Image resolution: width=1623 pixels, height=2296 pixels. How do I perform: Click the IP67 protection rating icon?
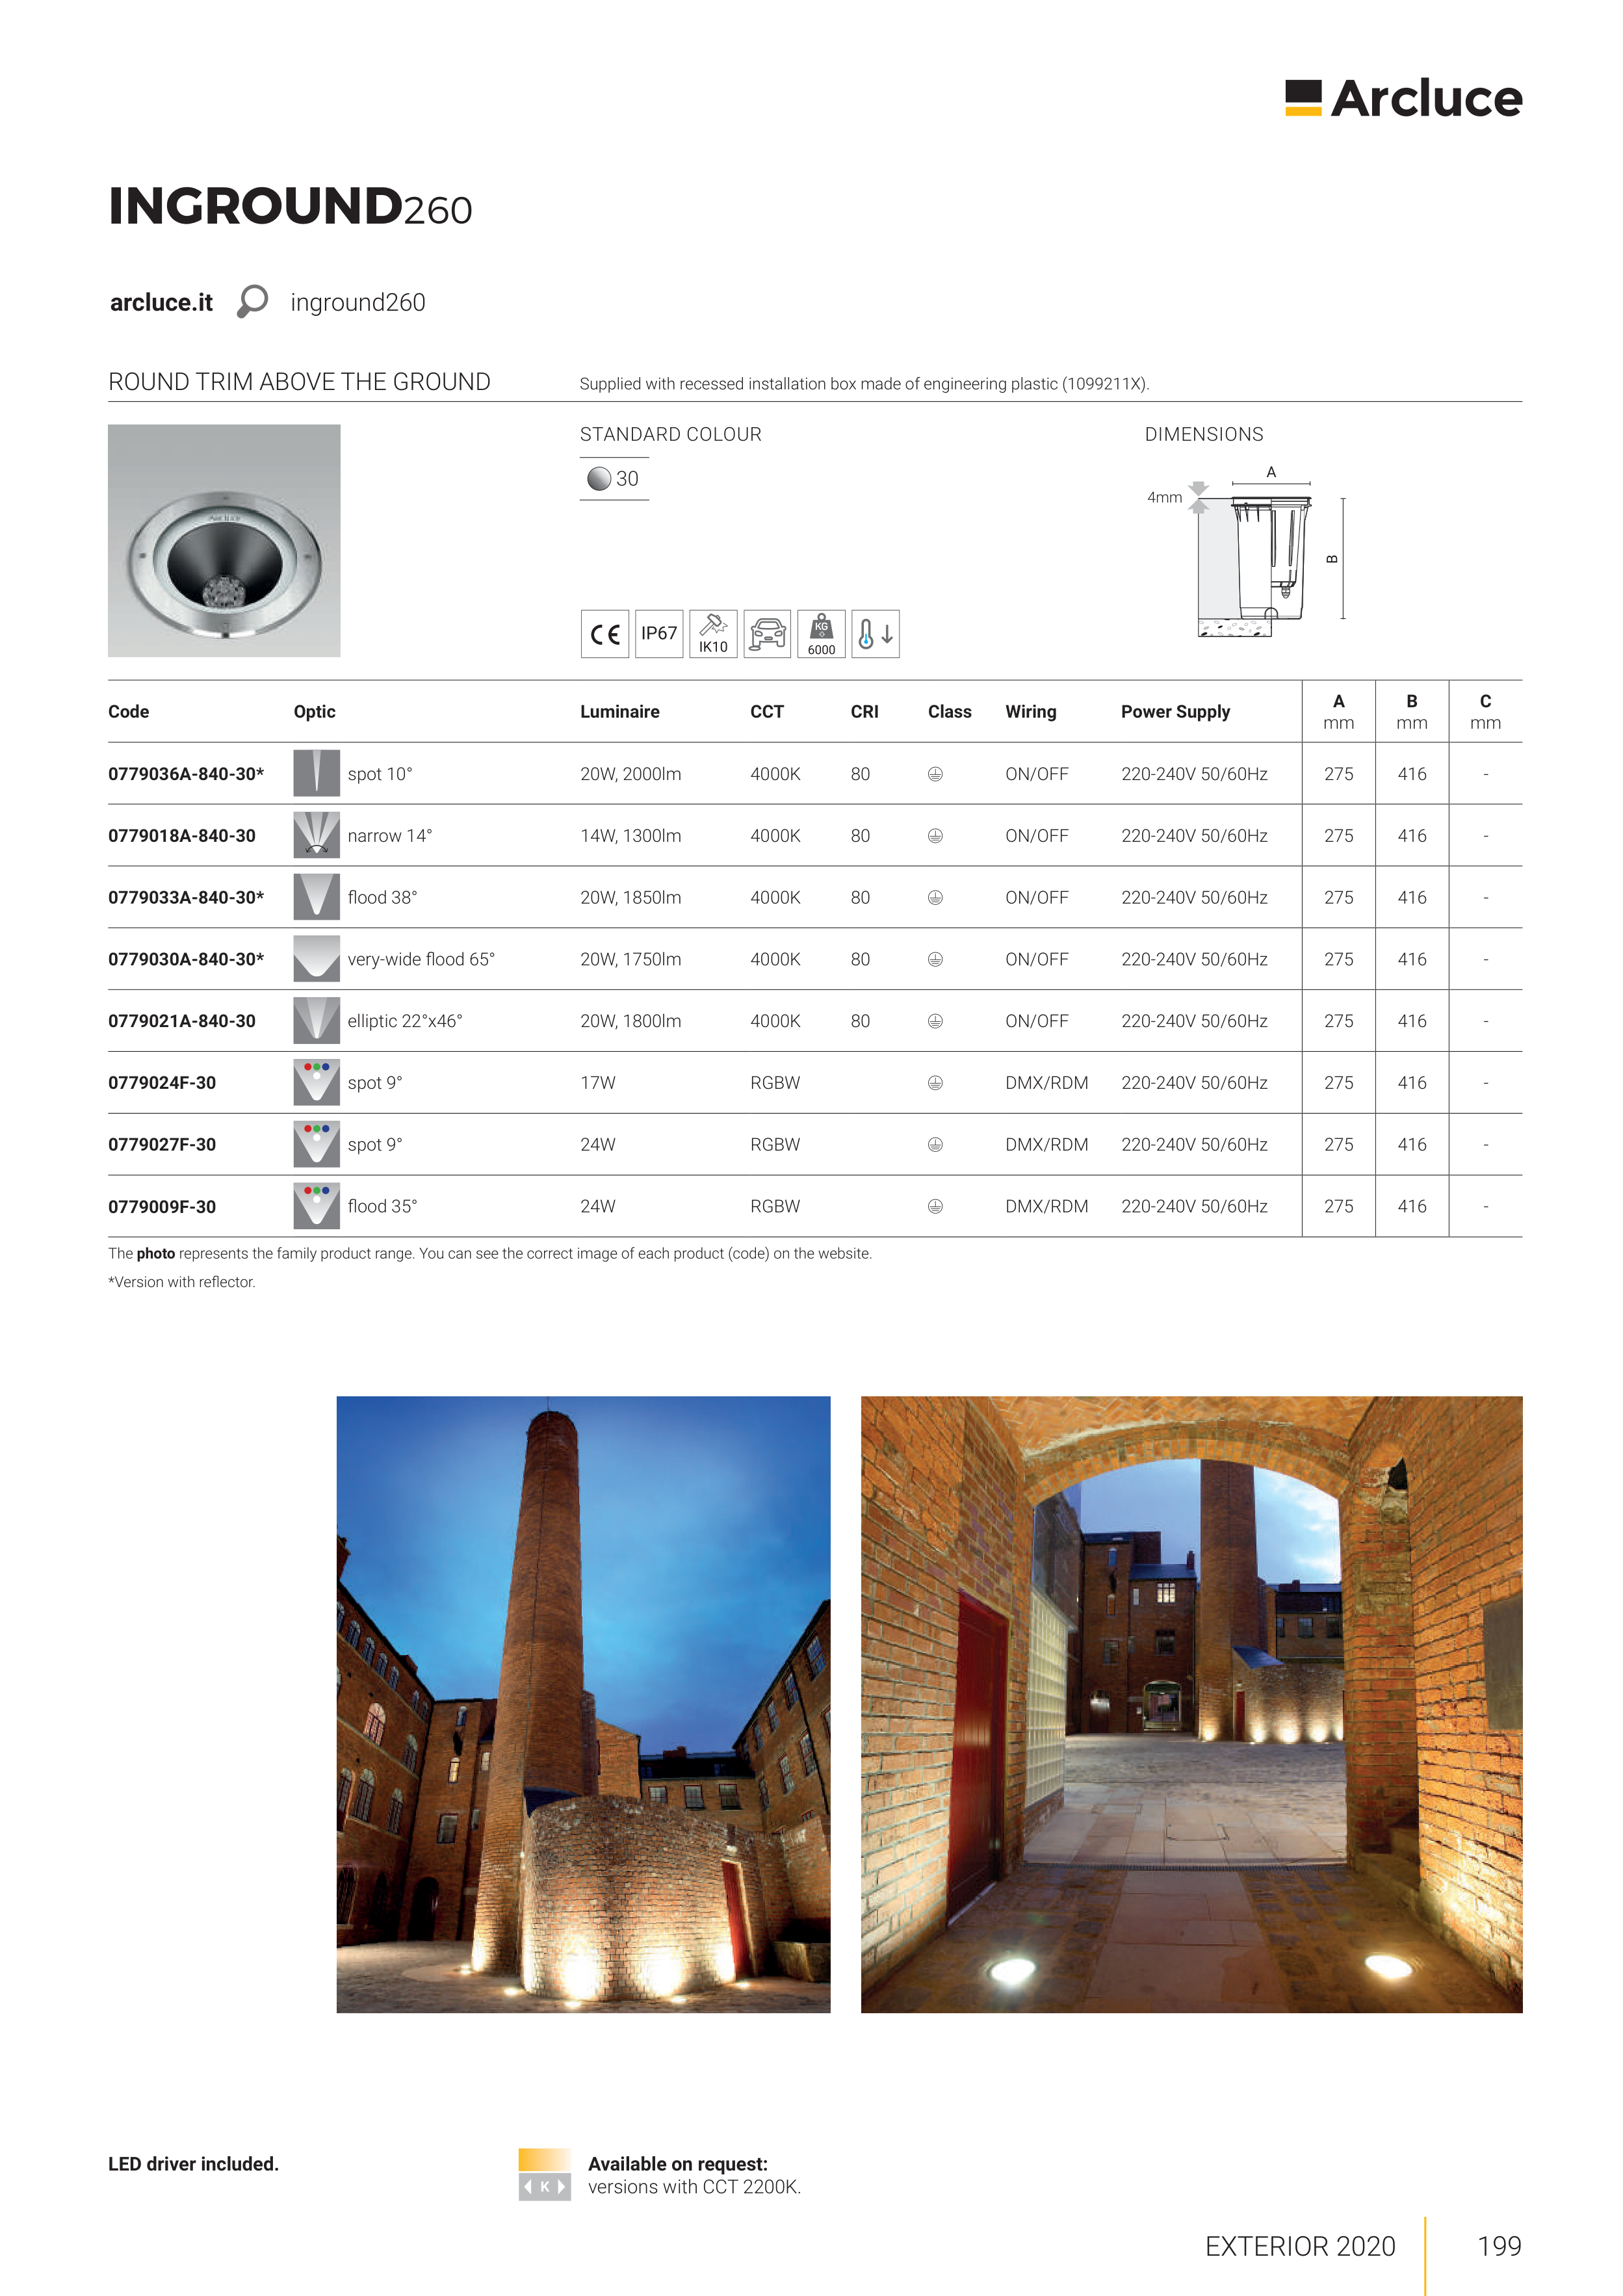(x=659, y=634)
